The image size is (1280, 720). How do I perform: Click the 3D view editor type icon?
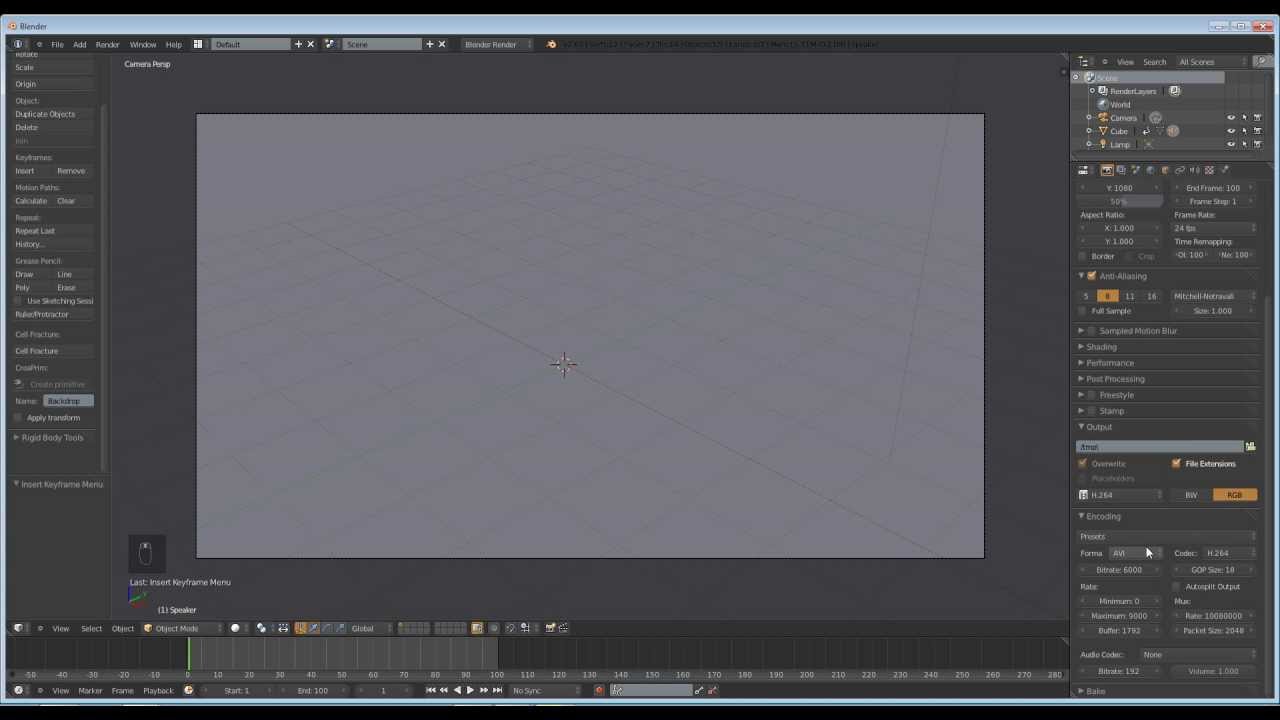(19, 628)
